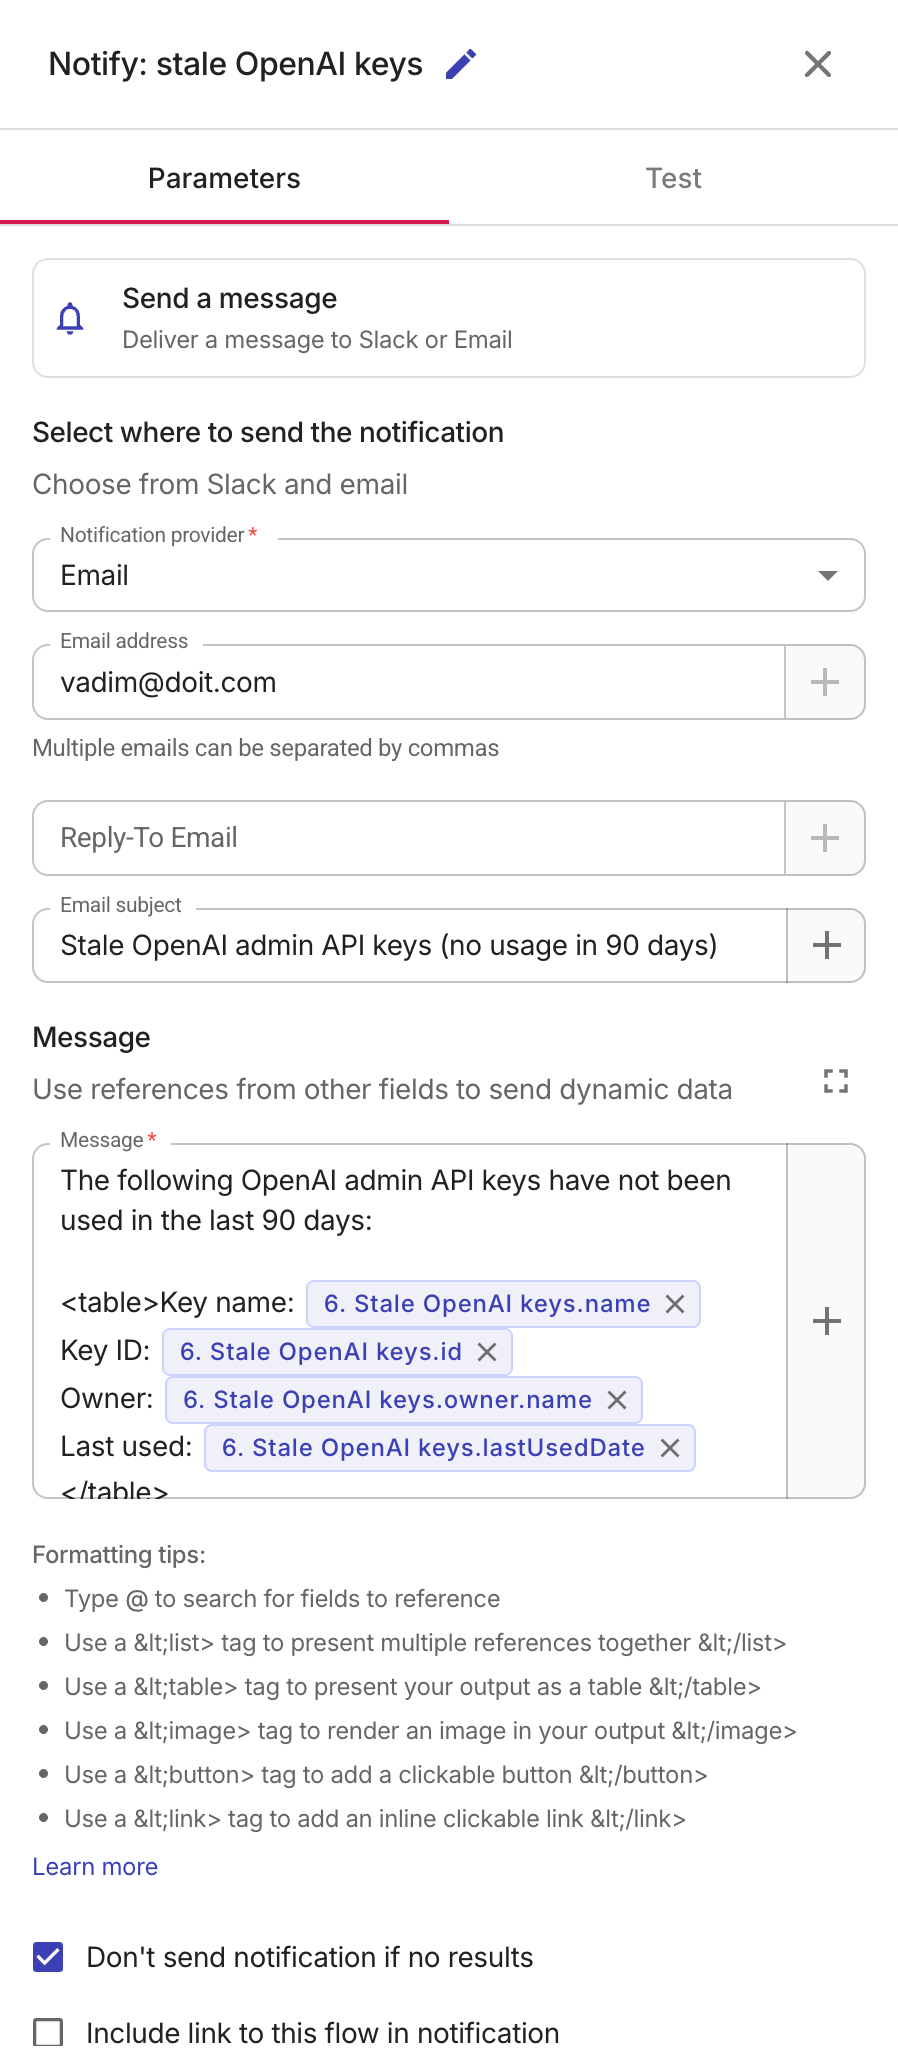Screen dimensions: 898x2062
Task: Open the Notification provider dropdown
Action: 449,575
